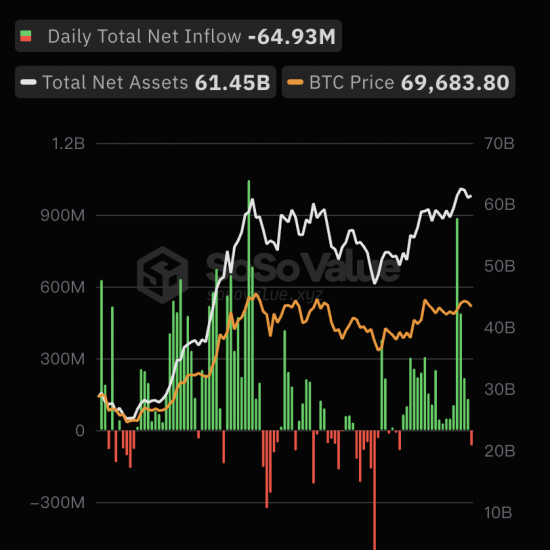This screenshot has height=550, width=550.
Task: Click the 300M left axis label
Action: 62,359
